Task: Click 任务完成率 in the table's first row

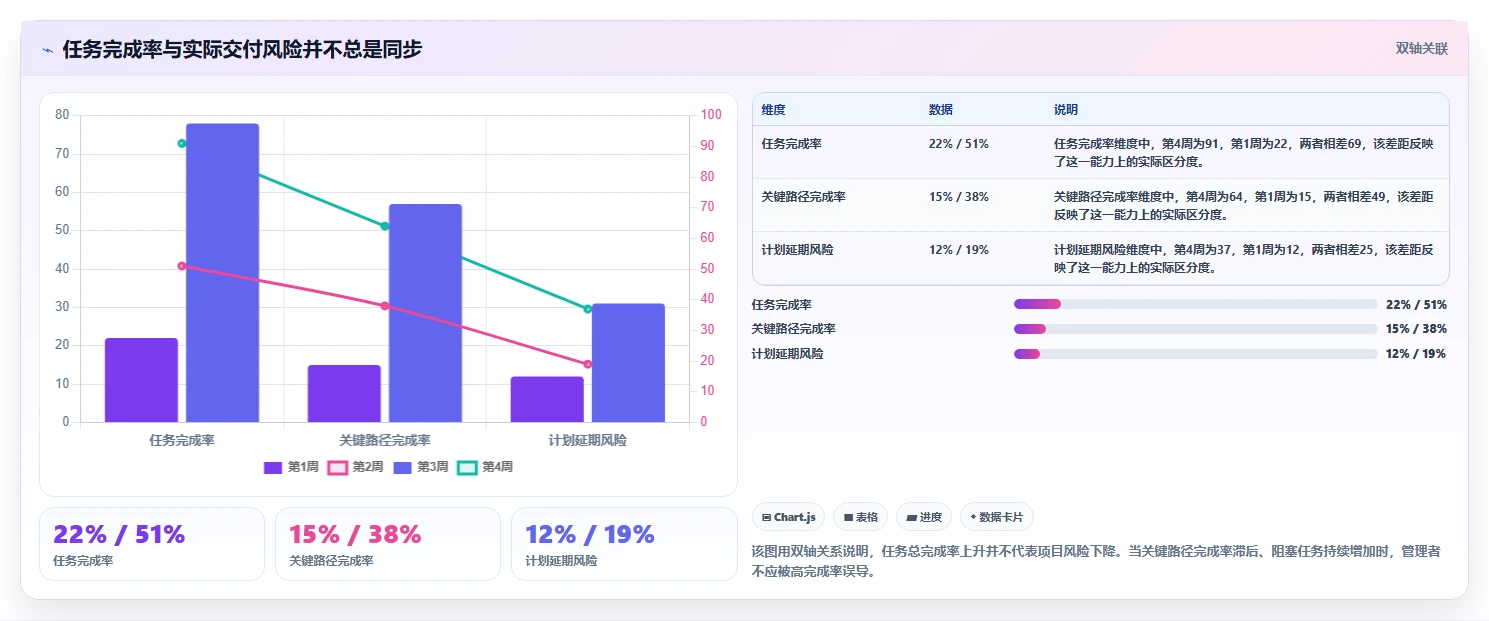Action: 791,144
